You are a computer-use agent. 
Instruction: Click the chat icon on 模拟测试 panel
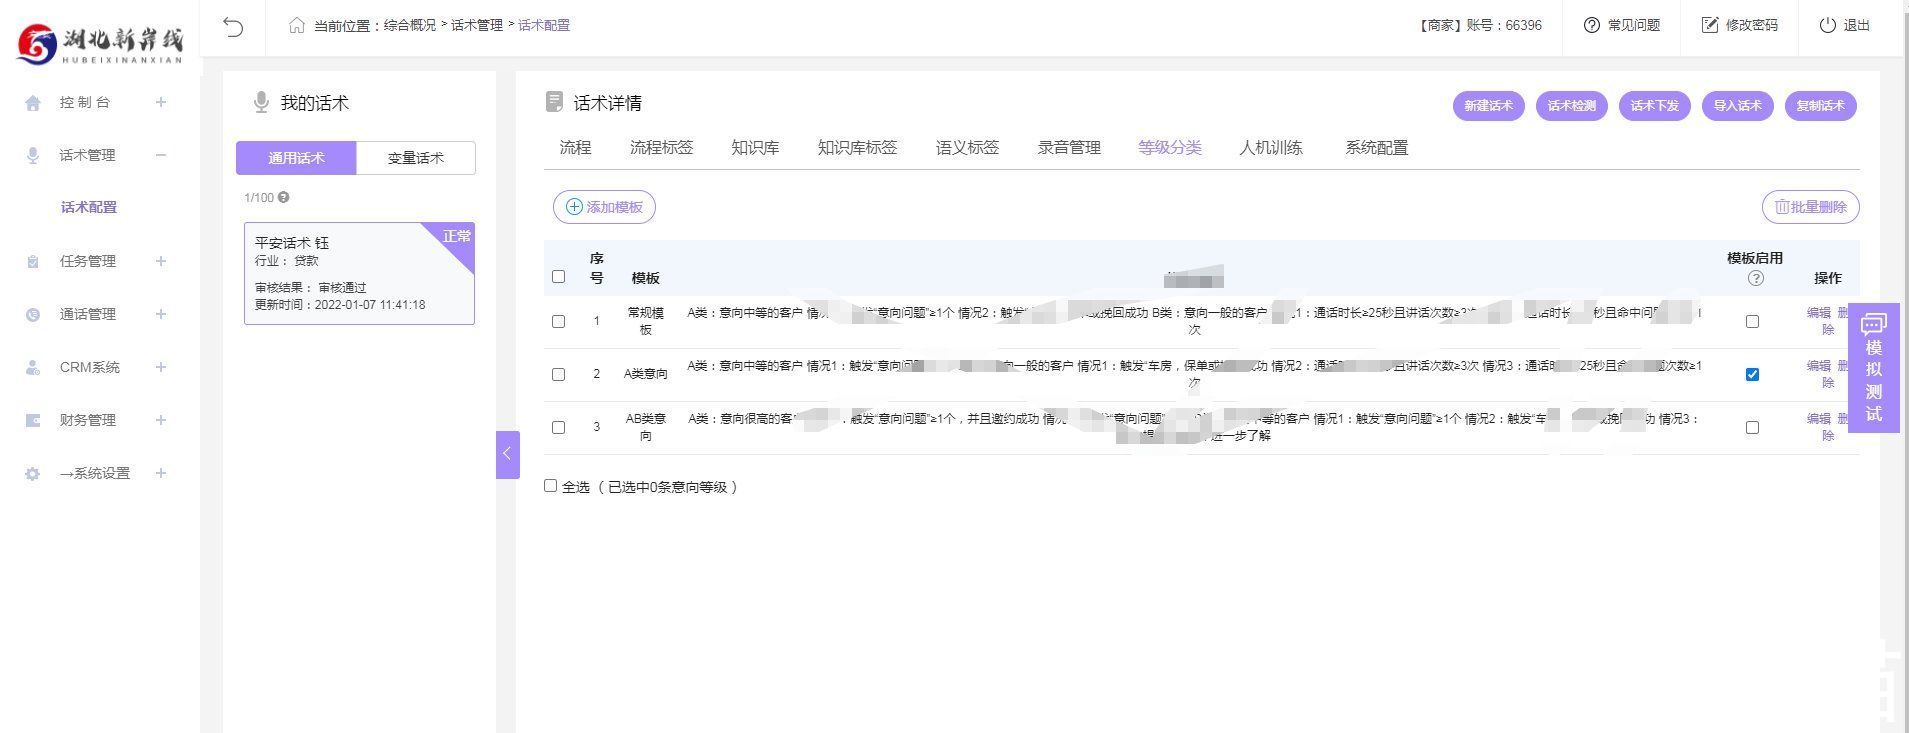tap(1873, 324)
